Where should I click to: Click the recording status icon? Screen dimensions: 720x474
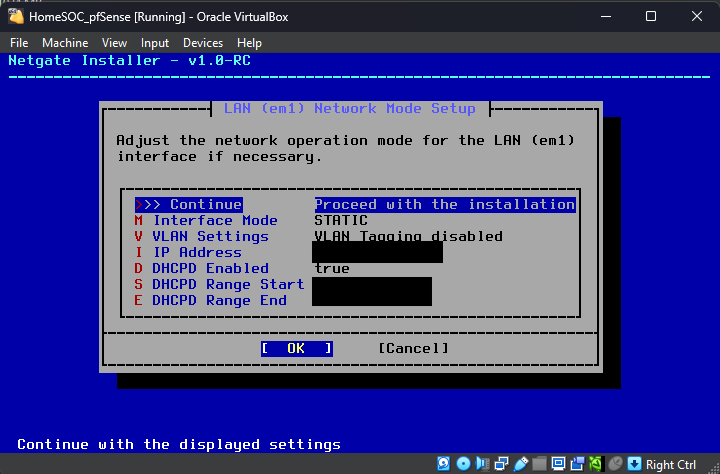[577, 464]
